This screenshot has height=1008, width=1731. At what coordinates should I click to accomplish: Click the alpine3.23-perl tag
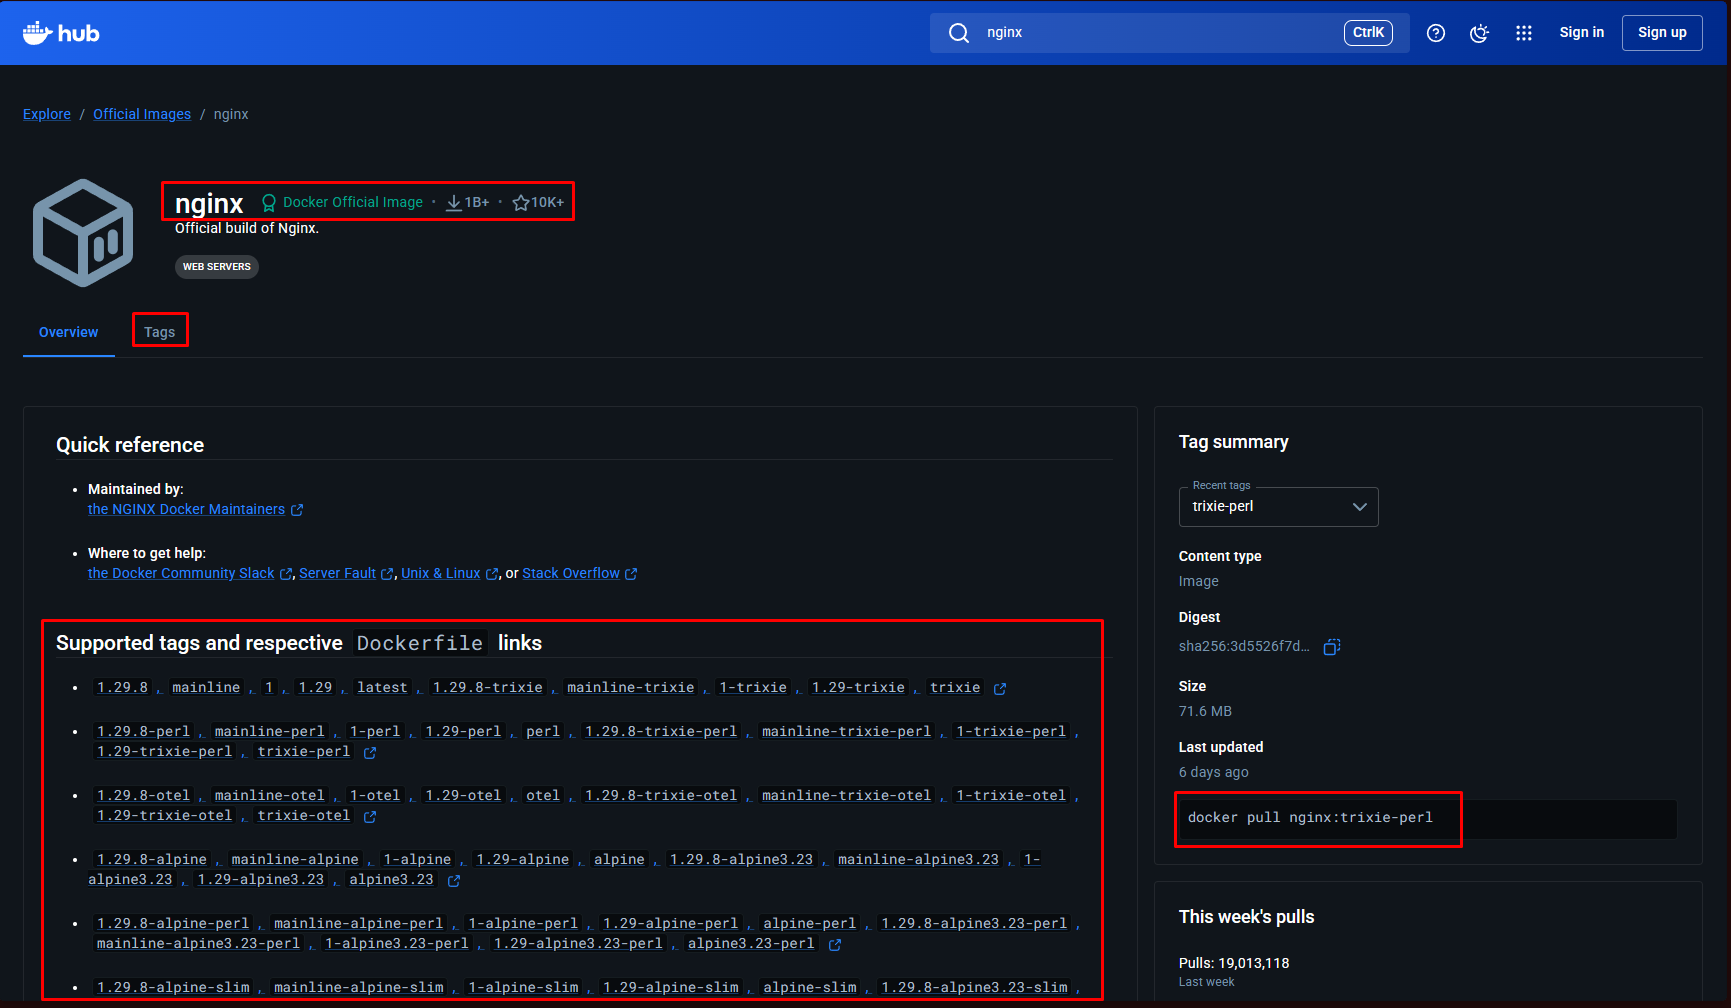click(x=751, y=944)
